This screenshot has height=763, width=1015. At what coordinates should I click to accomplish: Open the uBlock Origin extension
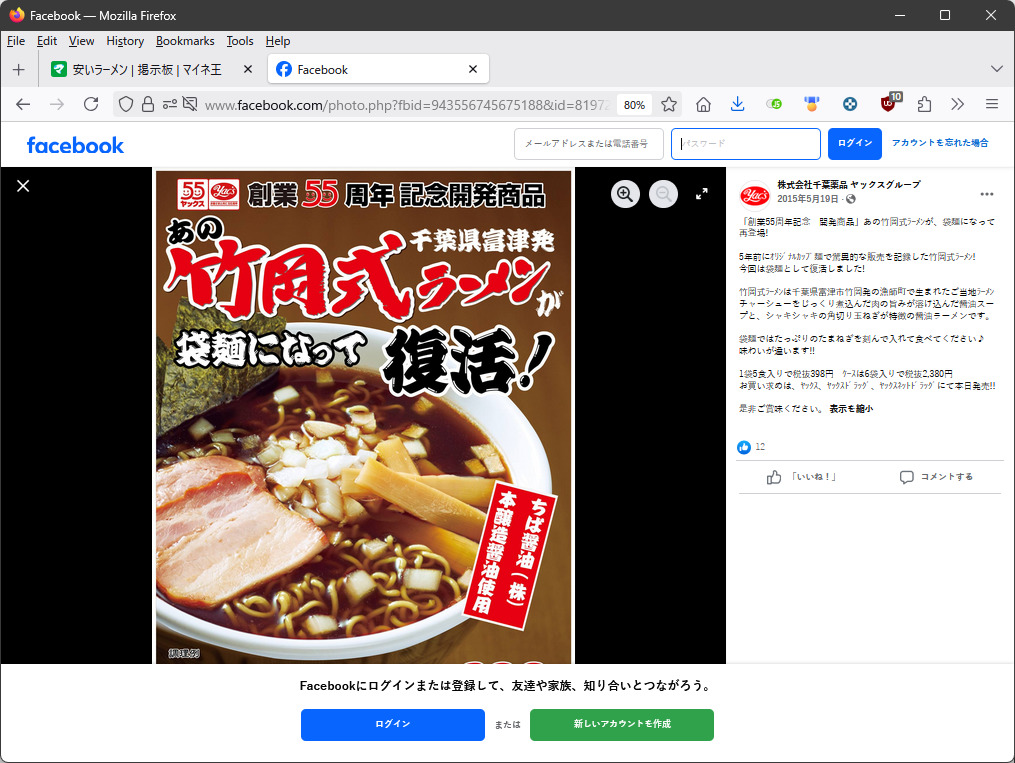[888, 104]
